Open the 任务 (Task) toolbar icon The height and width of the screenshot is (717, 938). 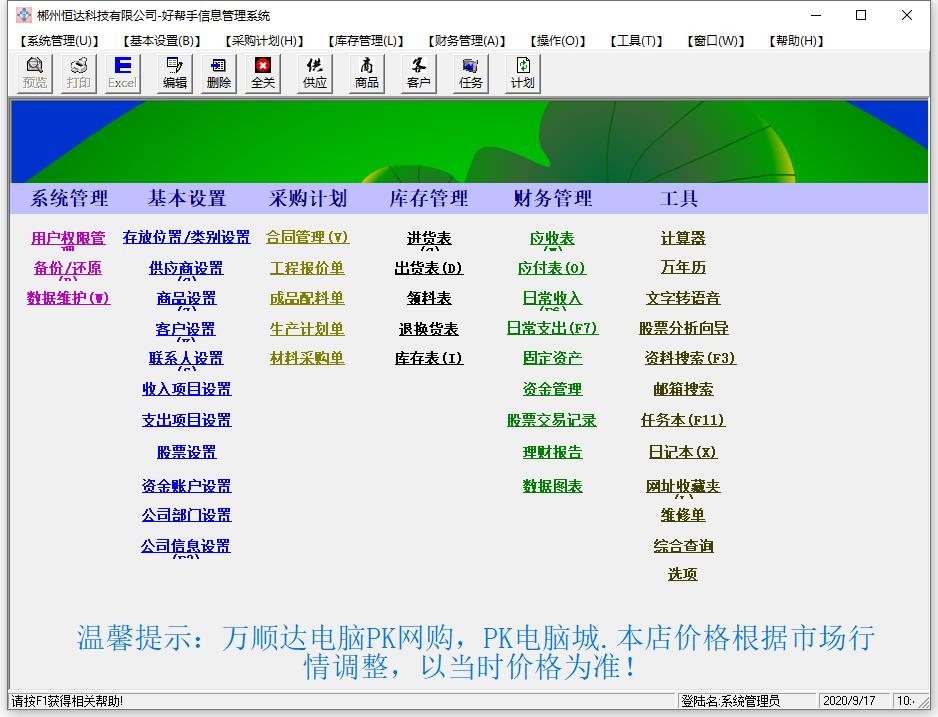point(471,73)
